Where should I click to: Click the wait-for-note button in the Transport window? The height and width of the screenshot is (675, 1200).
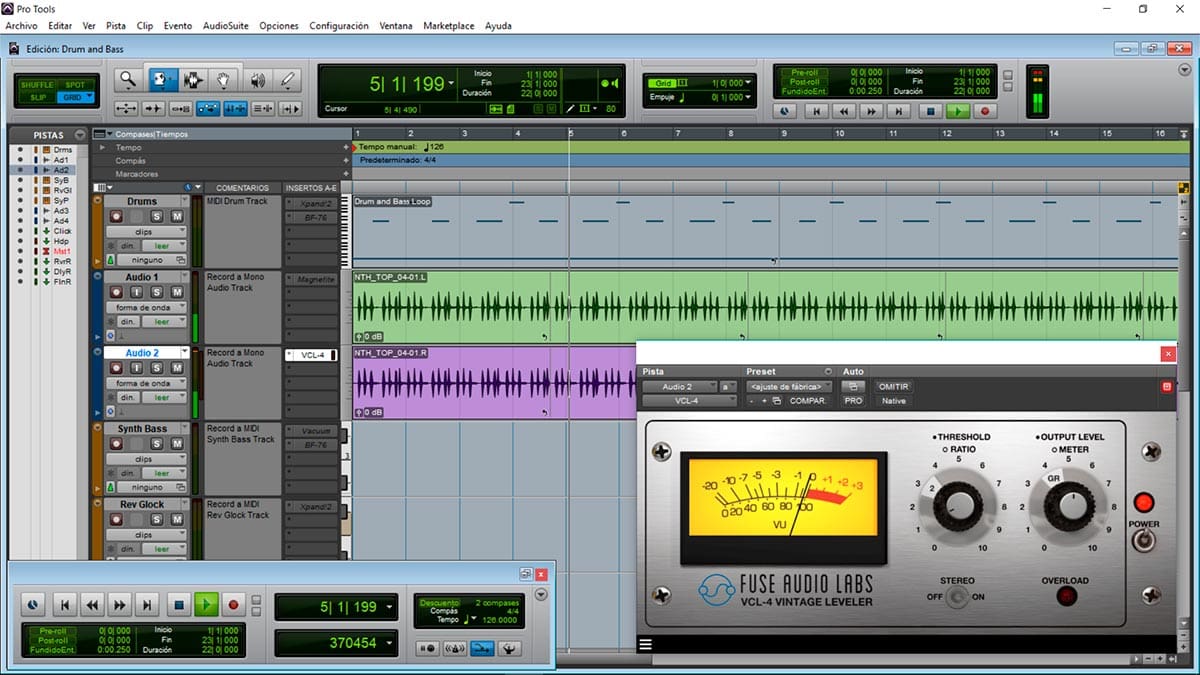429,648
